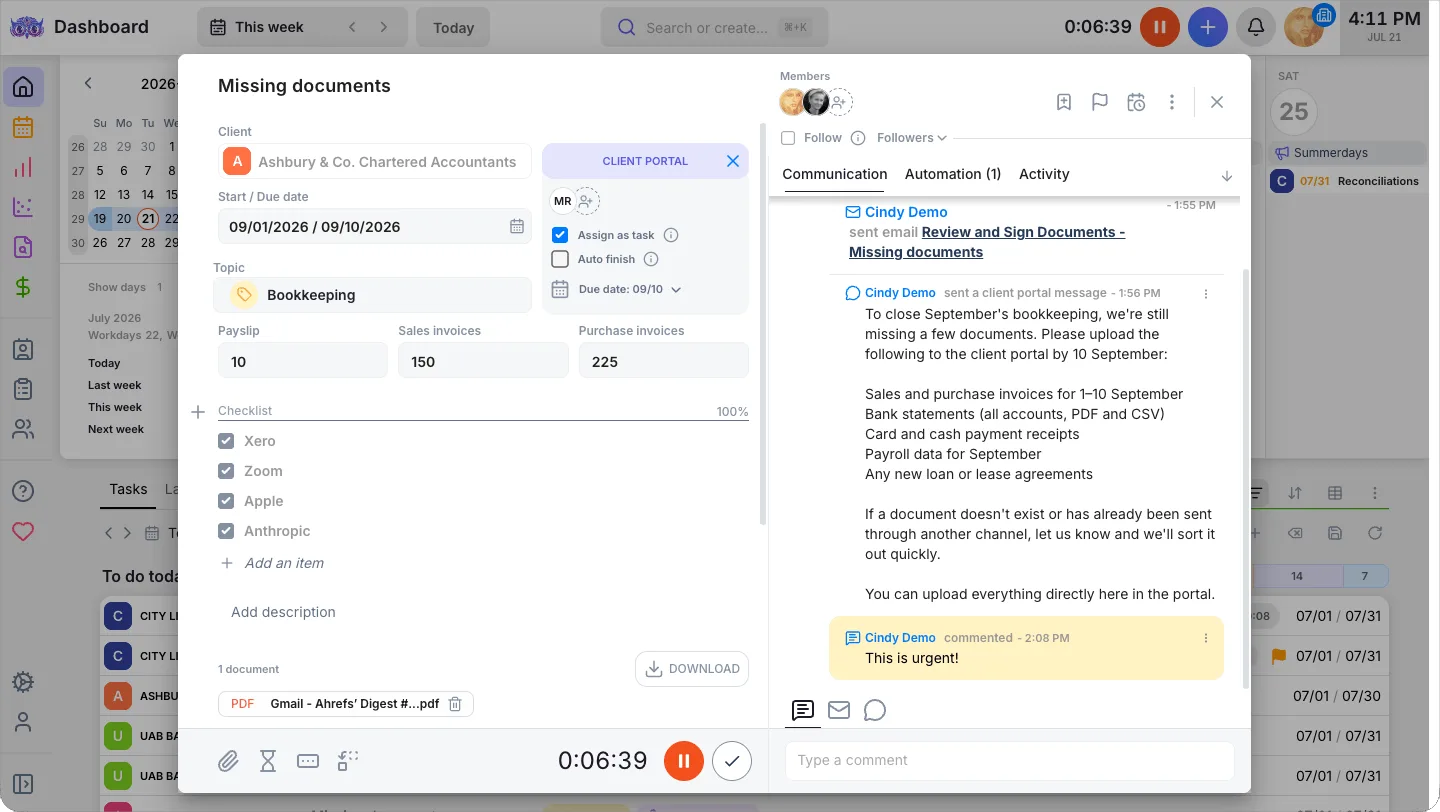Viewport: 1440px width, 812px height.
Task: Uncheck Assign as task
Action: tap(560, 235)
